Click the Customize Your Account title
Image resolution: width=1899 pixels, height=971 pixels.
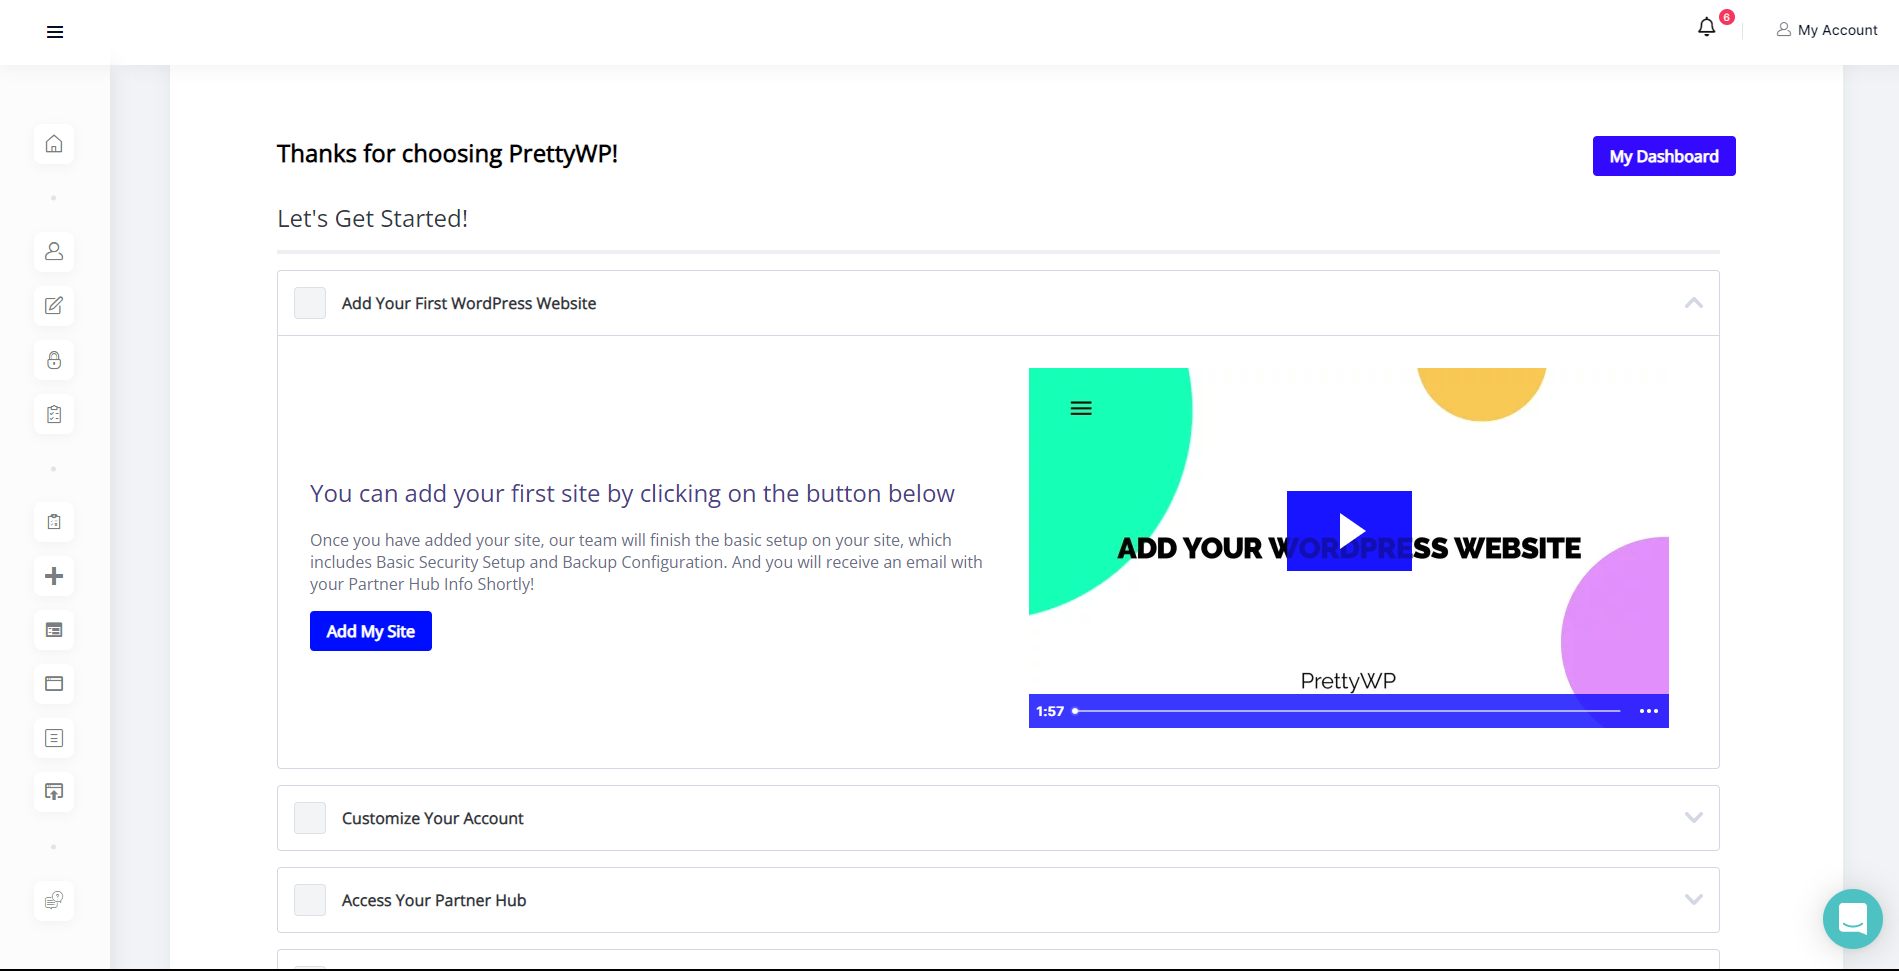433,818
